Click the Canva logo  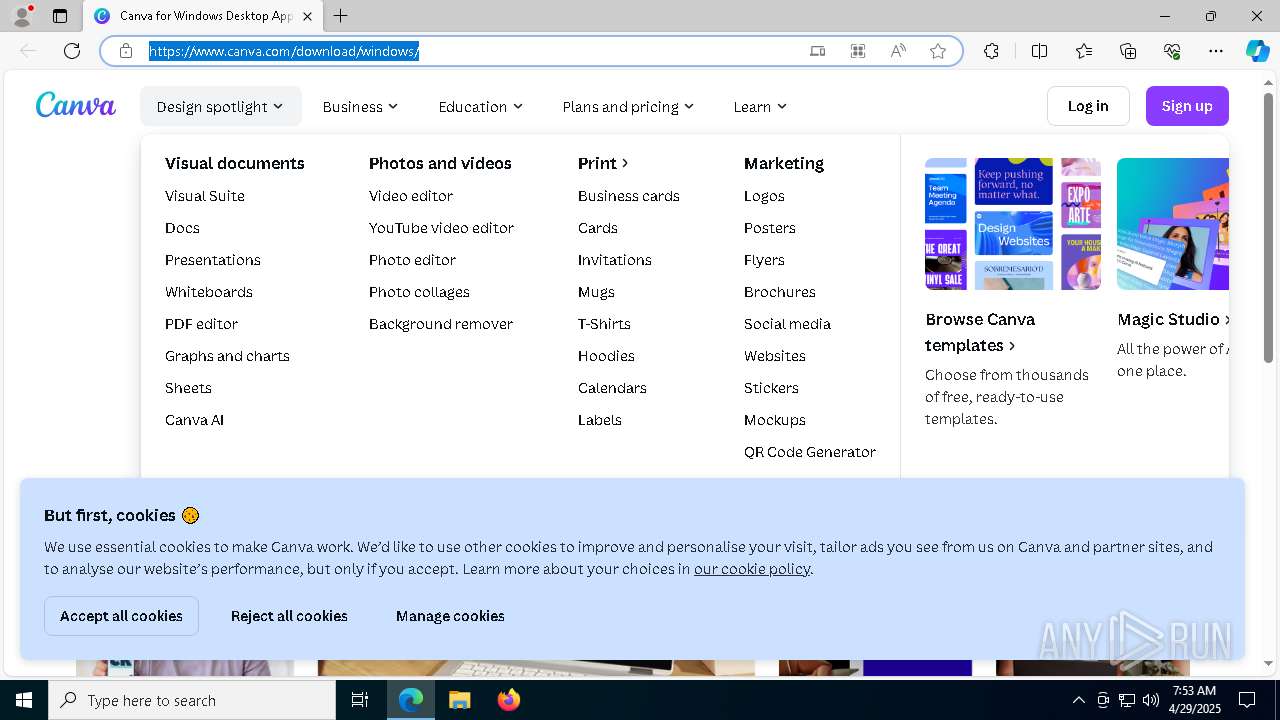[x=76, y=105]
